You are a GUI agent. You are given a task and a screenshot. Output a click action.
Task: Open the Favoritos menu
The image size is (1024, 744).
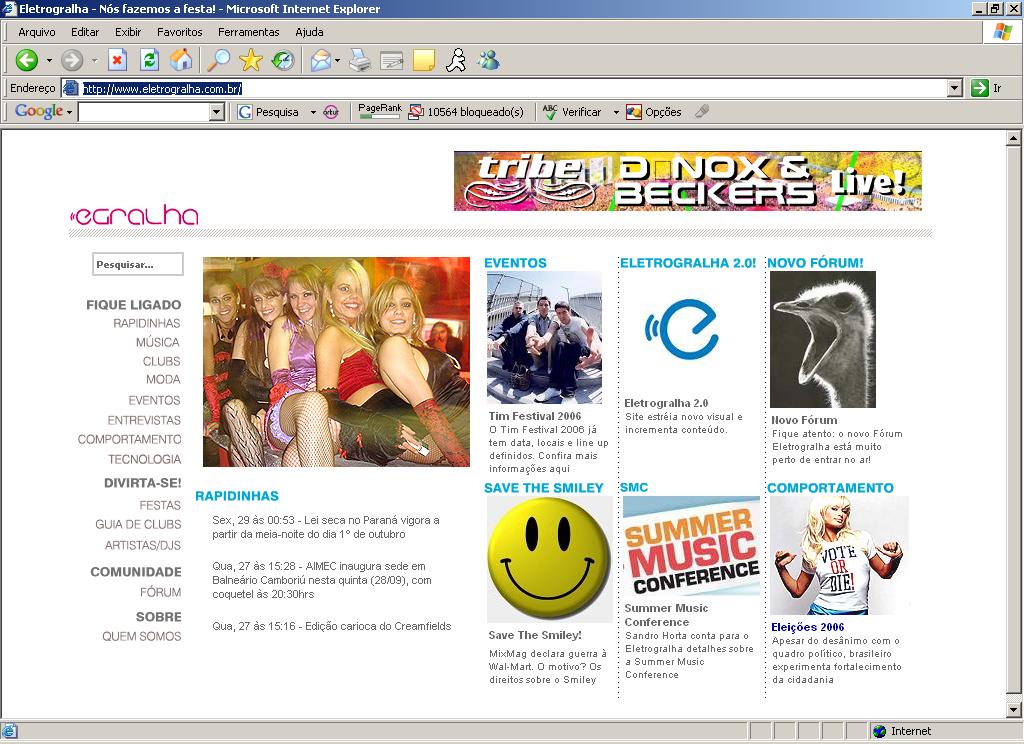(180, 32)
